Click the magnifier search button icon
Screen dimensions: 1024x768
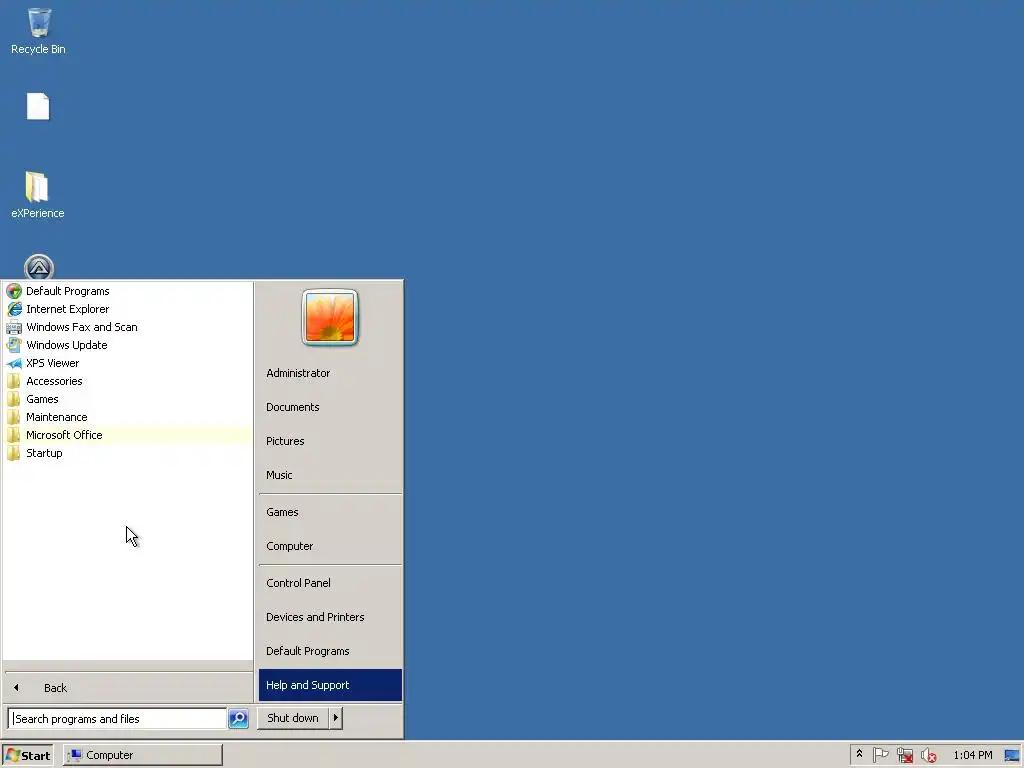(238, 718)
